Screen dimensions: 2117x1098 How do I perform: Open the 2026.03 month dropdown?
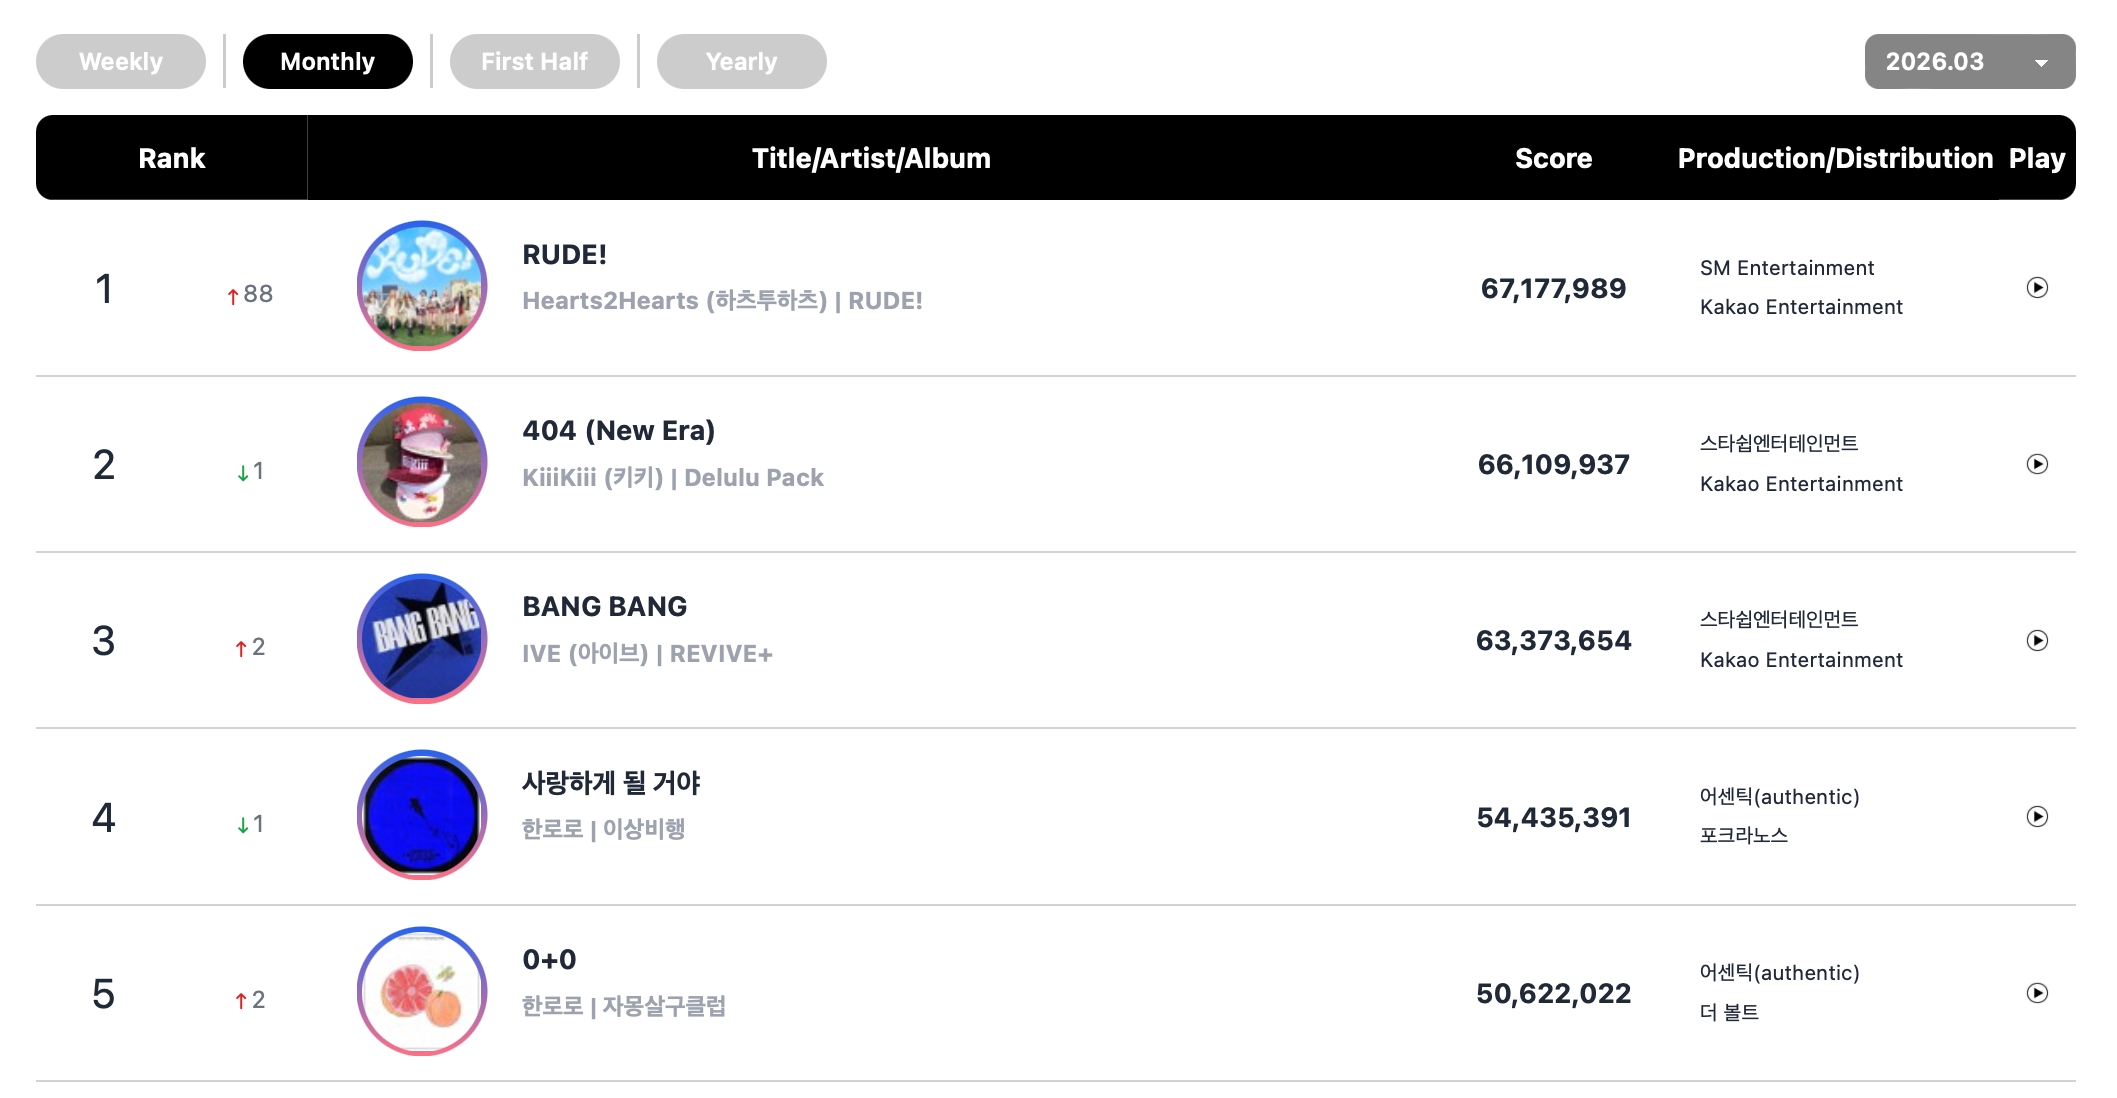coord(1969,62)
